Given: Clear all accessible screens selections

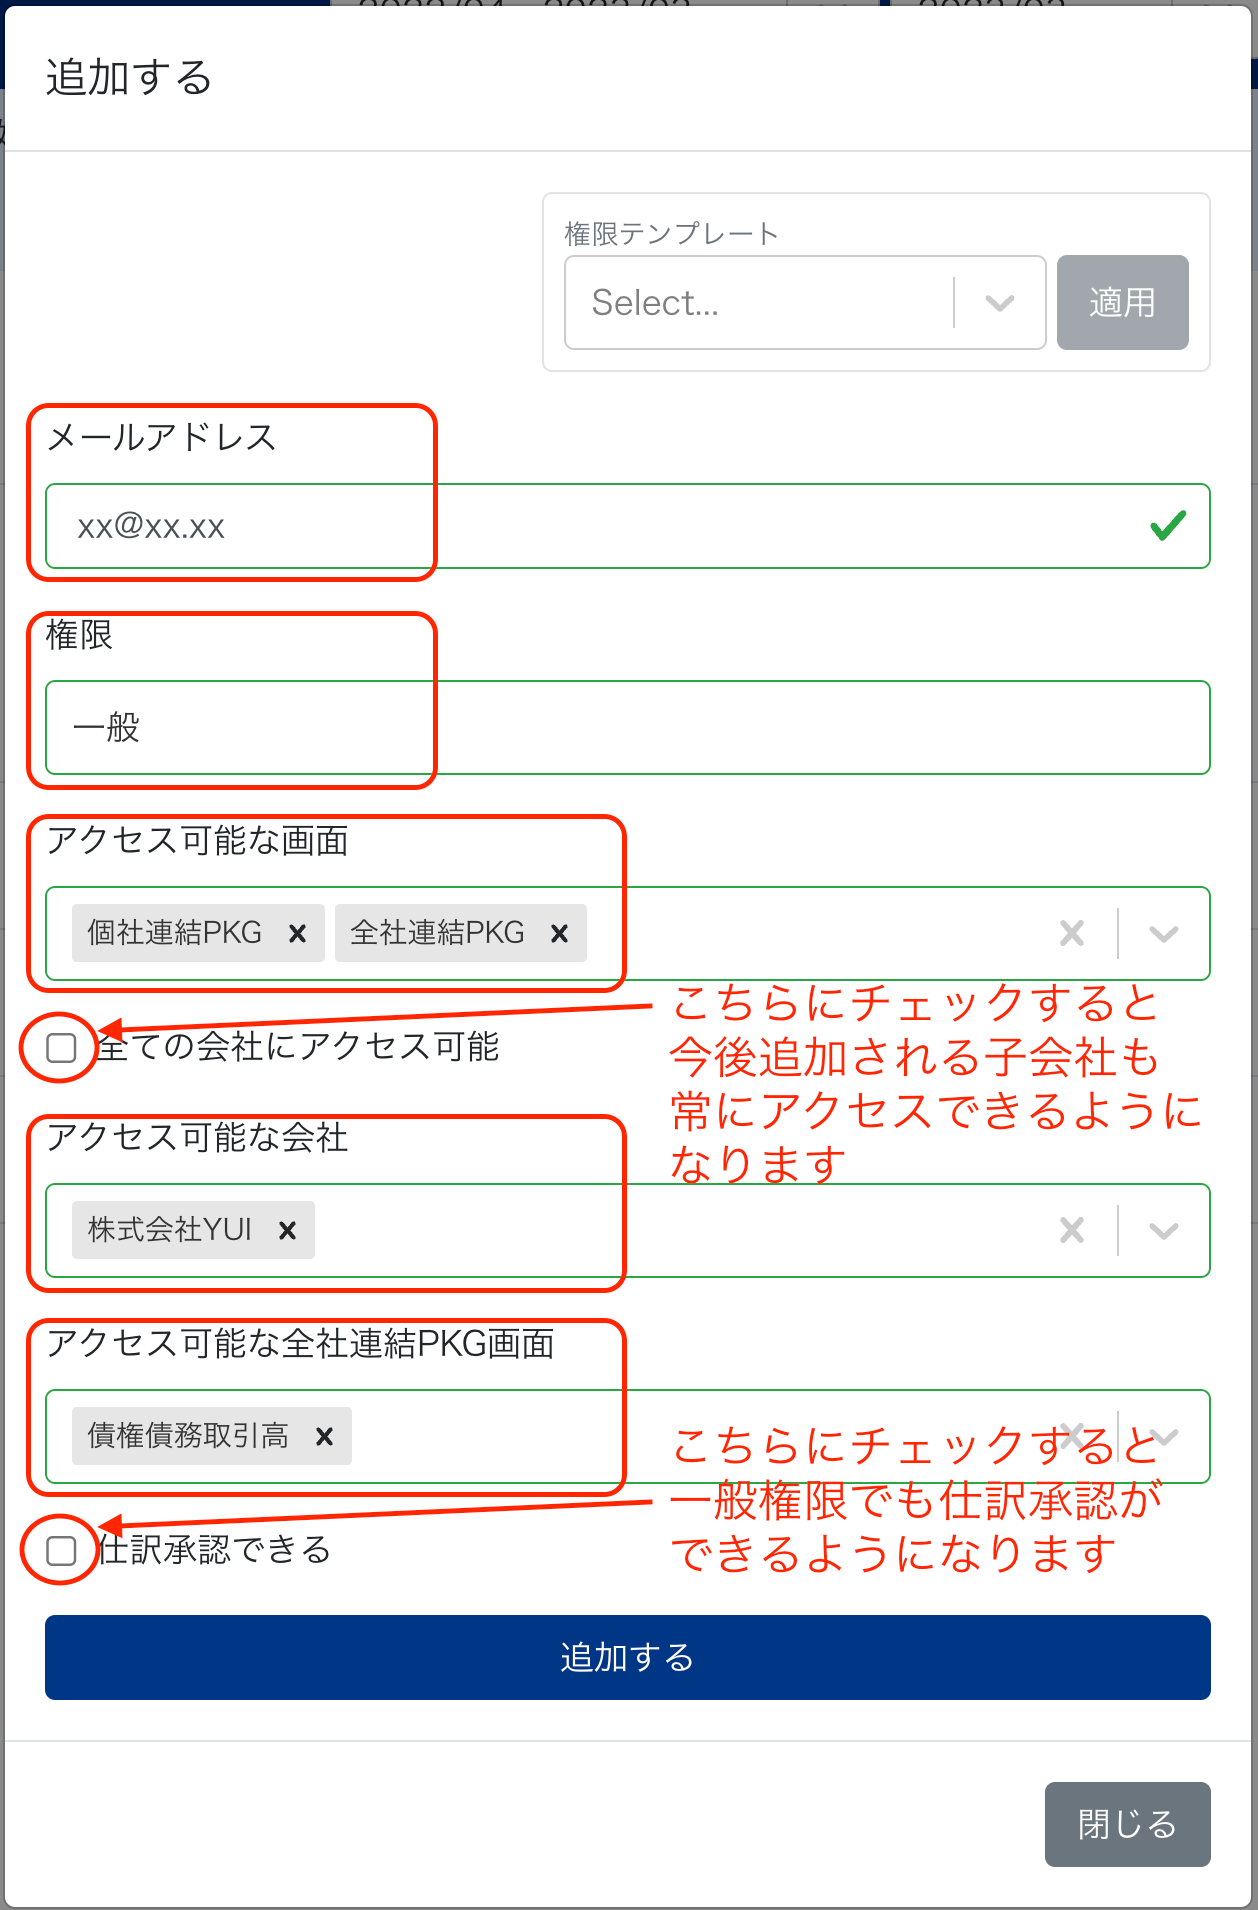Looking at the screenshot, I should 1072,934.
